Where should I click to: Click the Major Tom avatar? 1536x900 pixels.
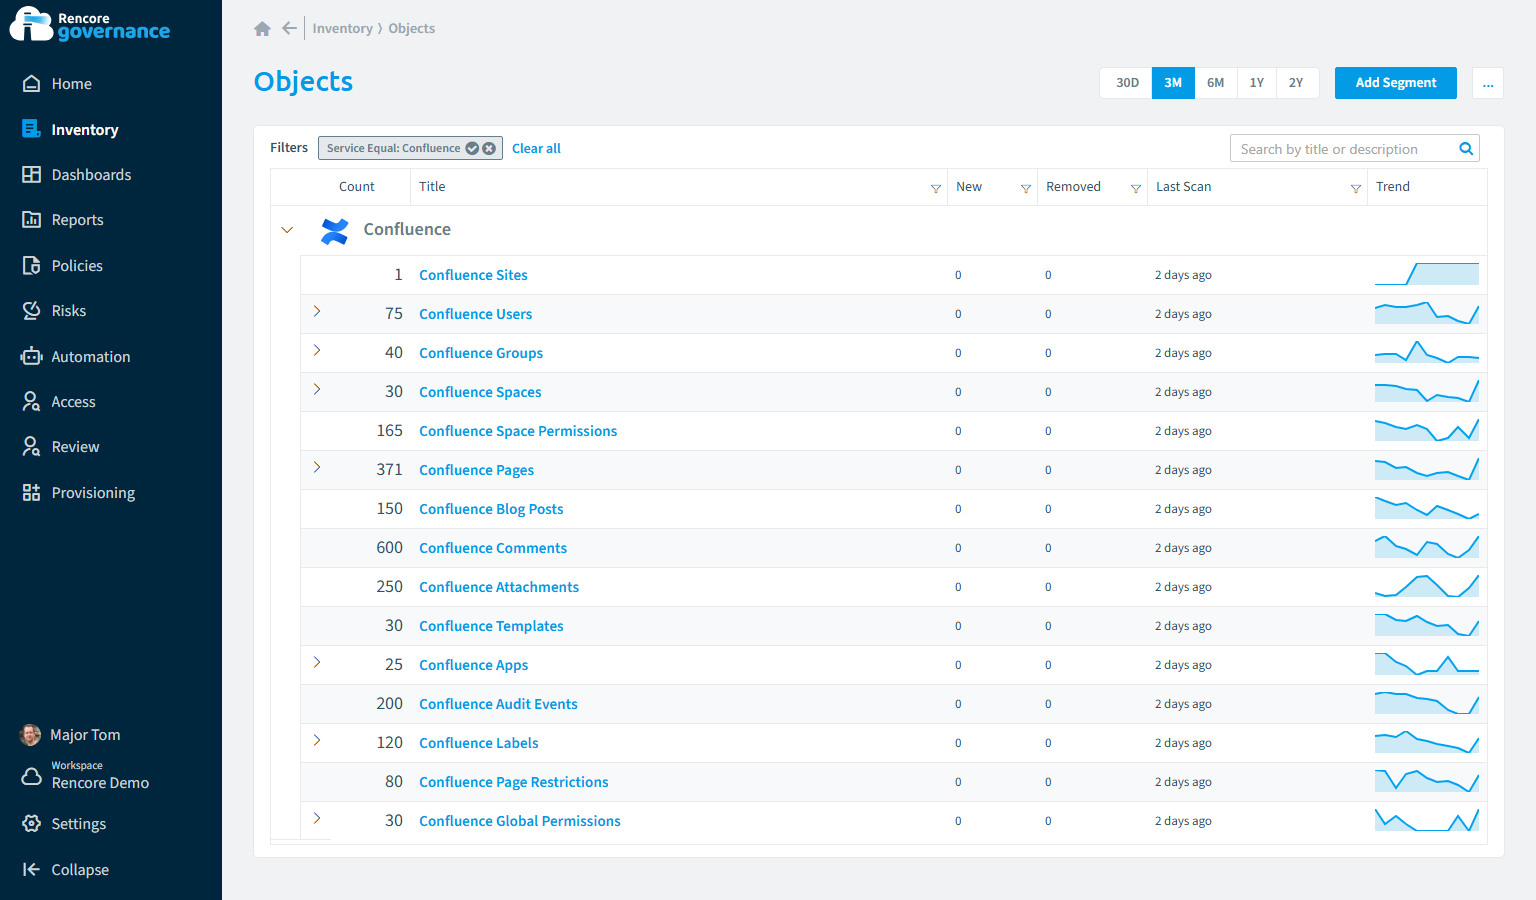click(x=31, y=735)
